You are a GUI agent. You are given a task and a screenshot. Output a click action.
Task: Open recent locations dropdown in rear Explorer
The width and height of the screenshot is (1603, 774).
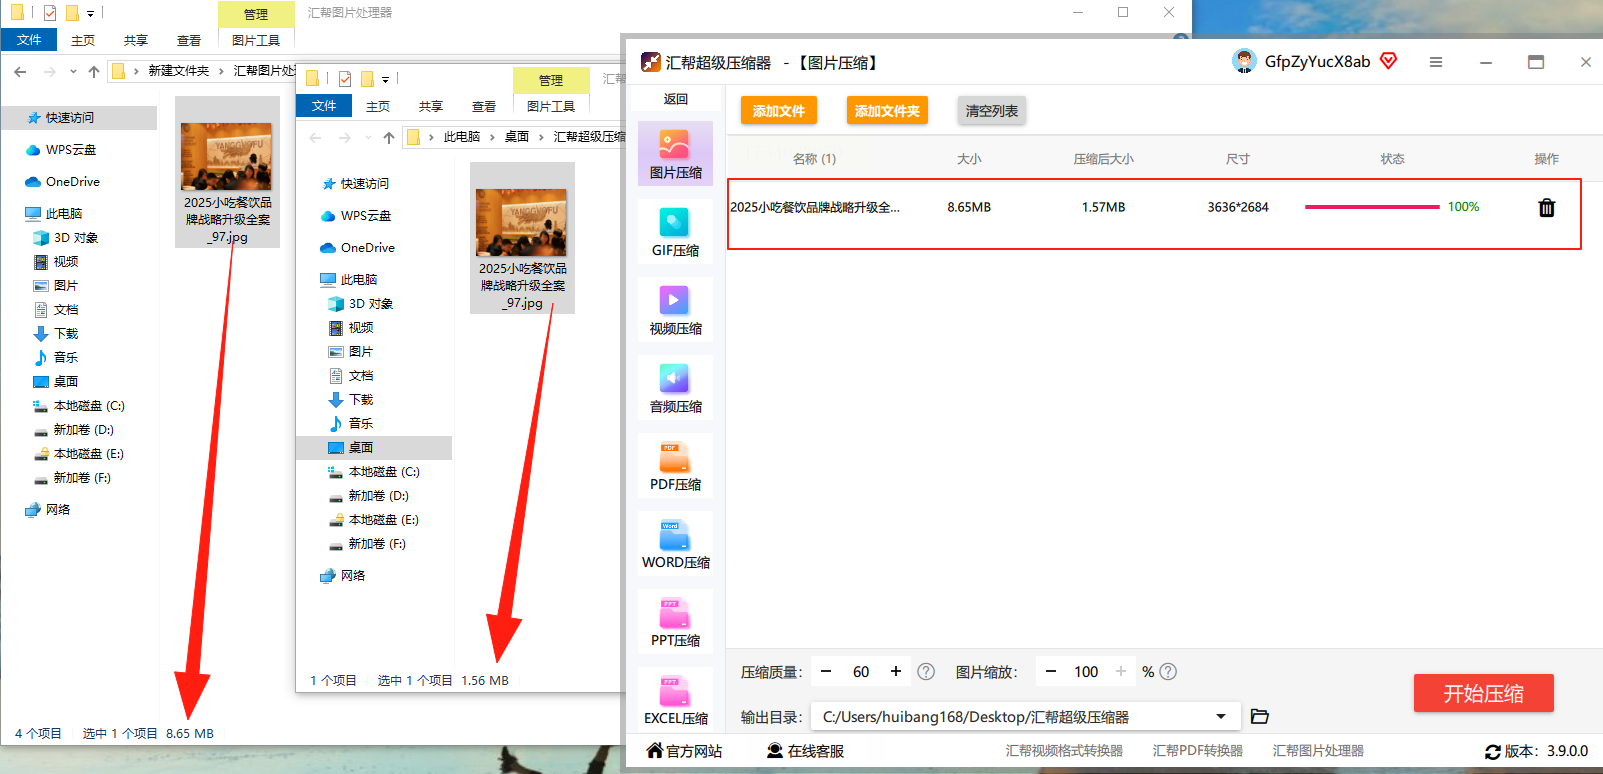pos(73,71)
